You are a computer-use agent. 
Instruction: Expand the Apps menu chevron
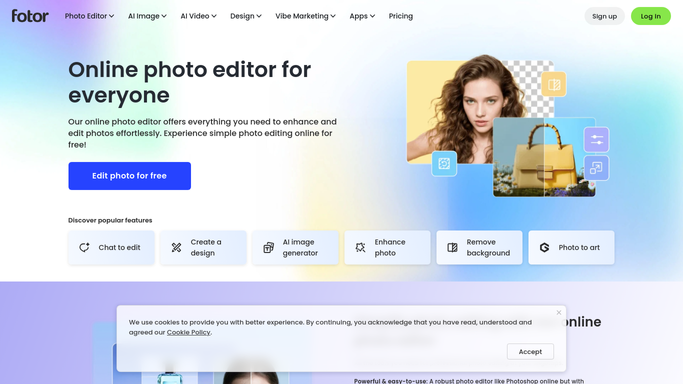[x=372, y=16]
